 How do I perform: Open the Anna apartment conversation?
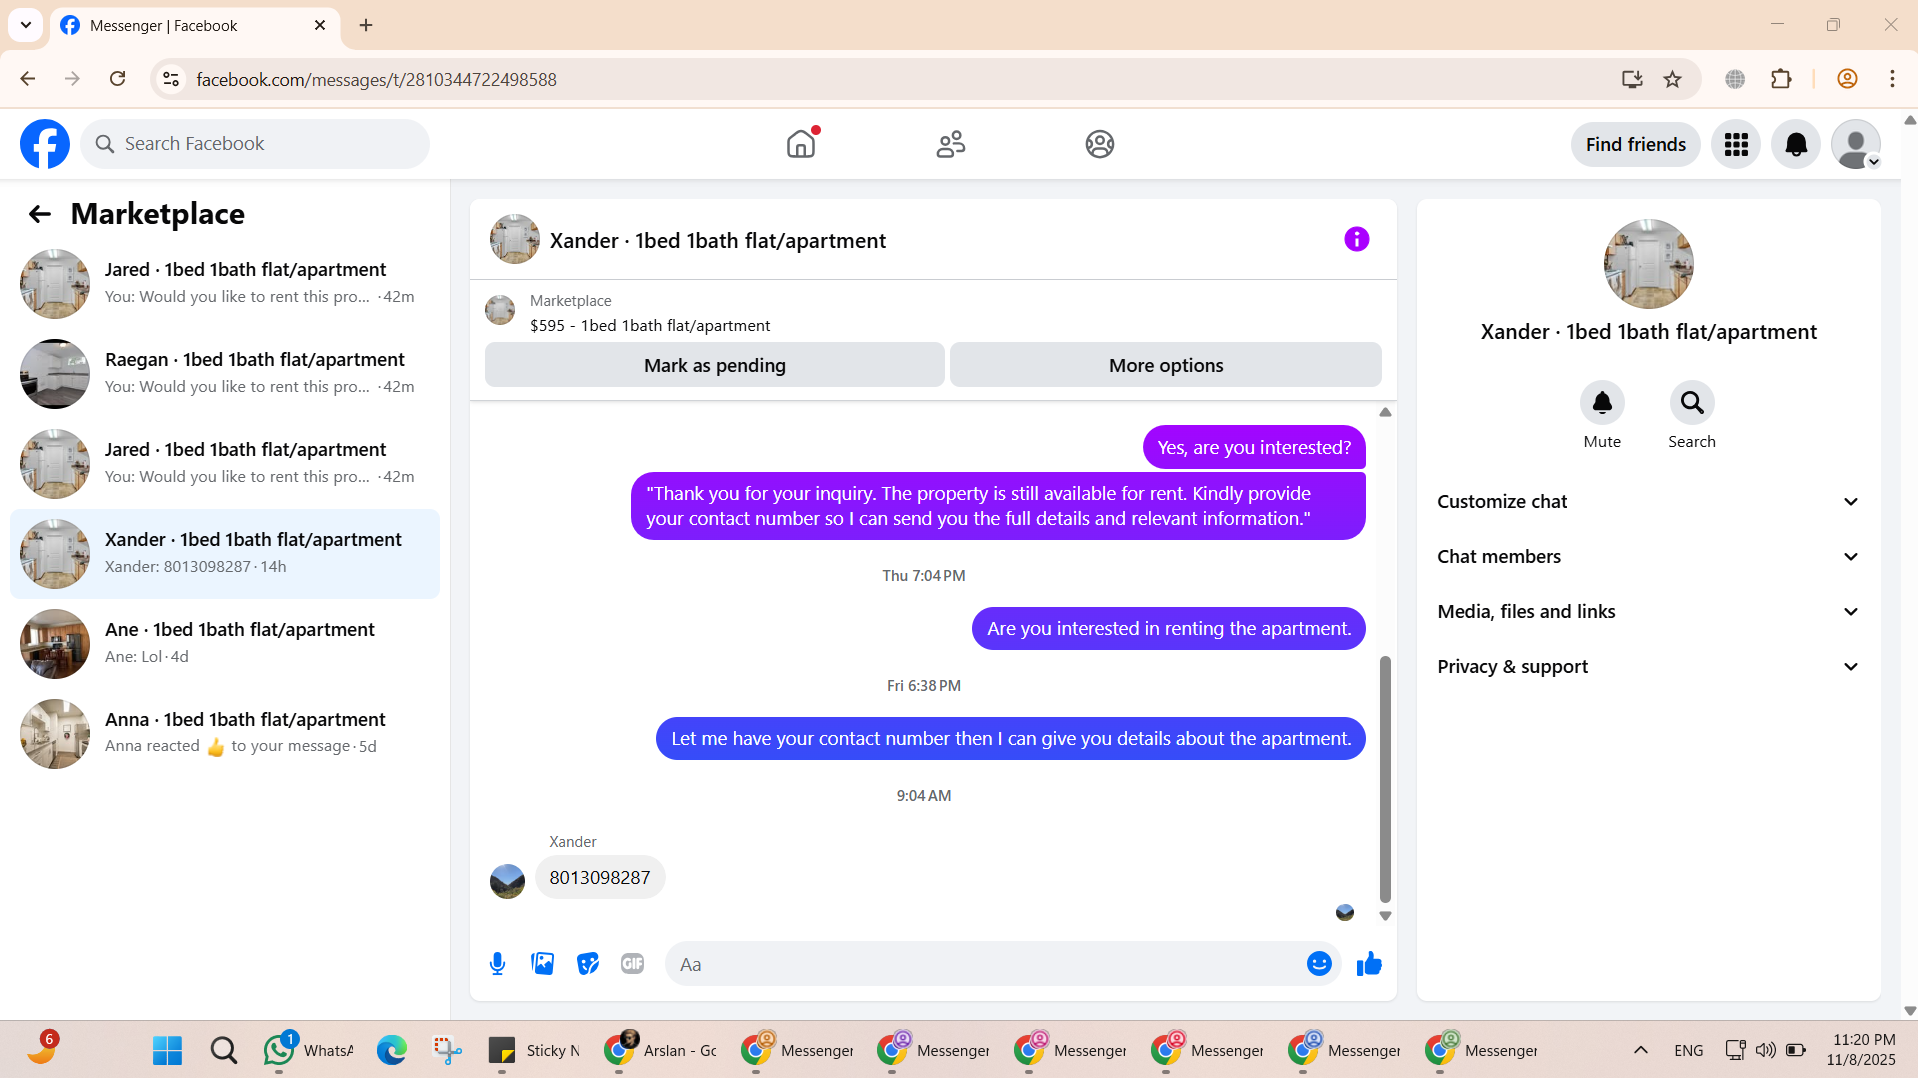tap(225, 734)
